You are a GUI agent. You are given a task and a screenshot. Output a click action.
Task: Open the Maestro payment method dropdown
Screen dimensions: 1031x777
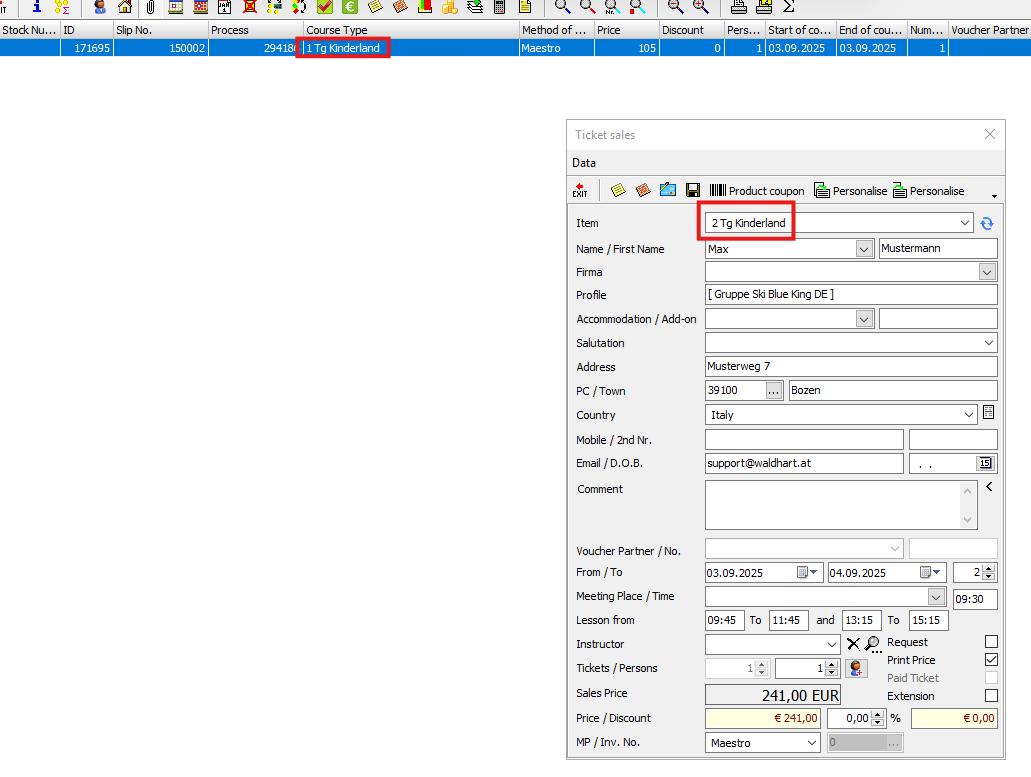(x=811, y=743)
